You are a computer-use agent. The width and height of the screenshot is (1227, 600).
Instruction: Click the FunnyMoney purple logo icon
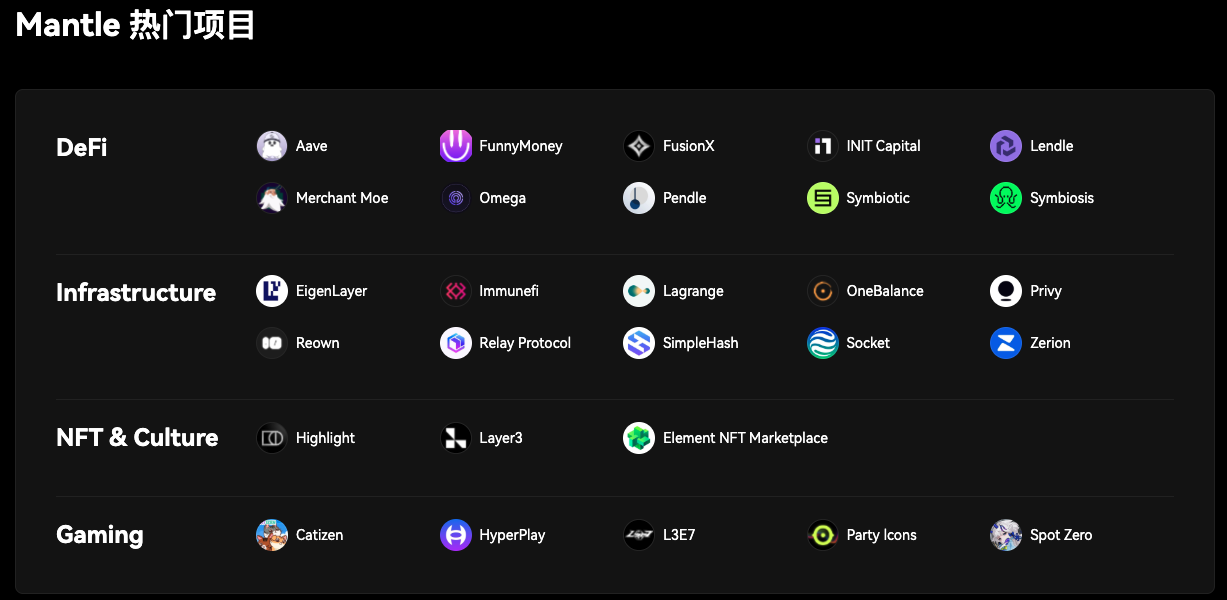pyautogui.click(x=456, y=146)
